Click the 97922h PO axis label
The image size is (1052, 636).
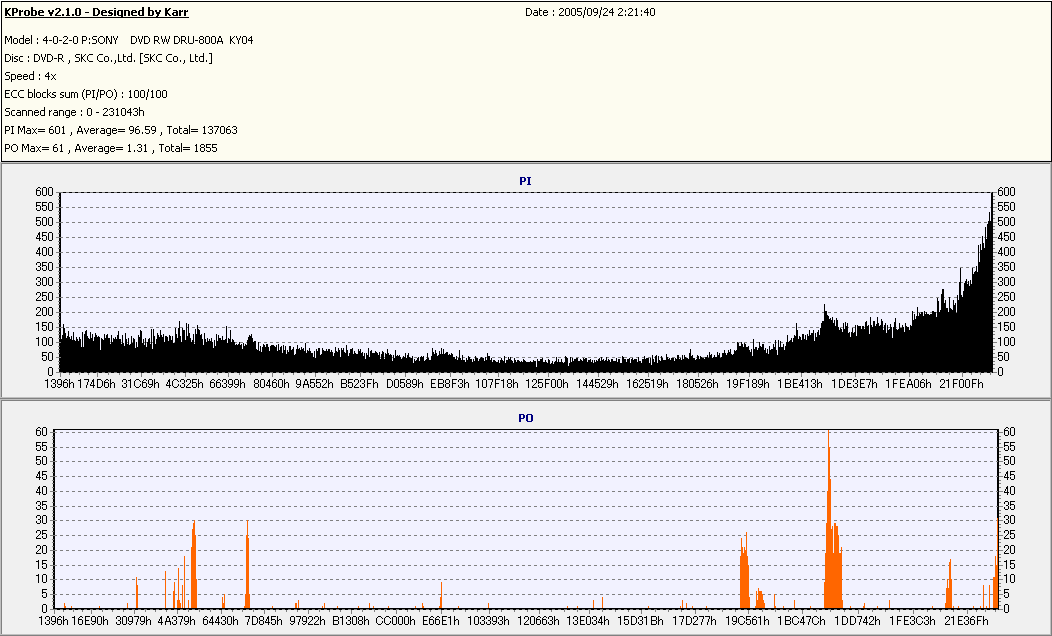tap(307, 621)
